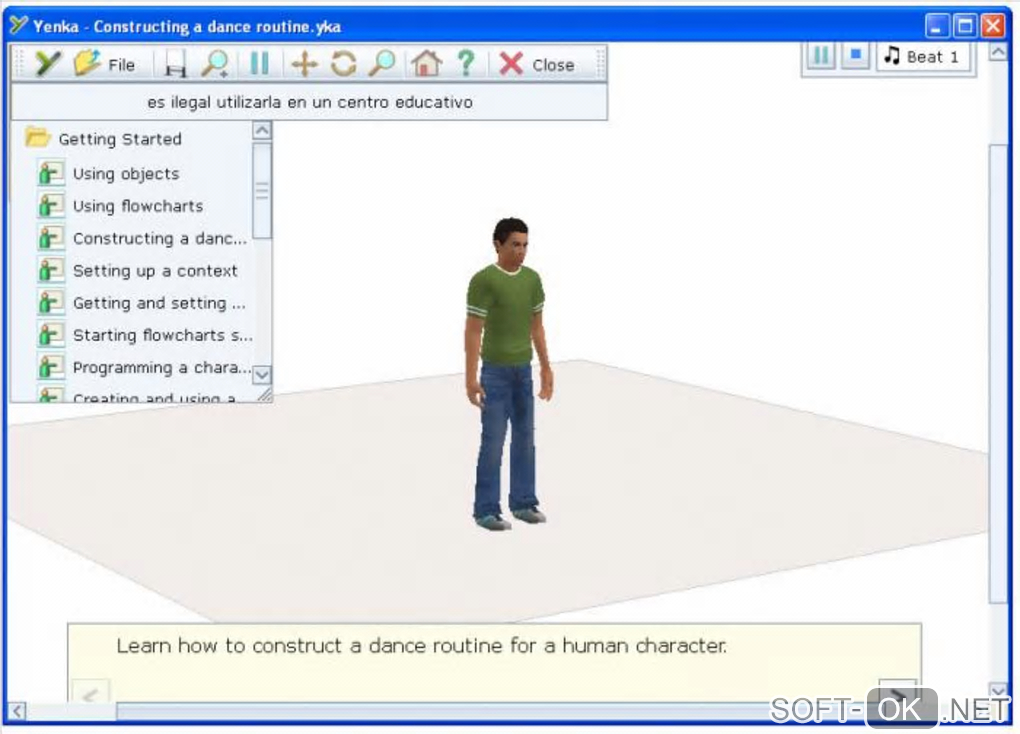Open Starting flowcharts s... tutorial
Image resolution: width=1020 pixels, height=734 pixels.
point(163,335)
